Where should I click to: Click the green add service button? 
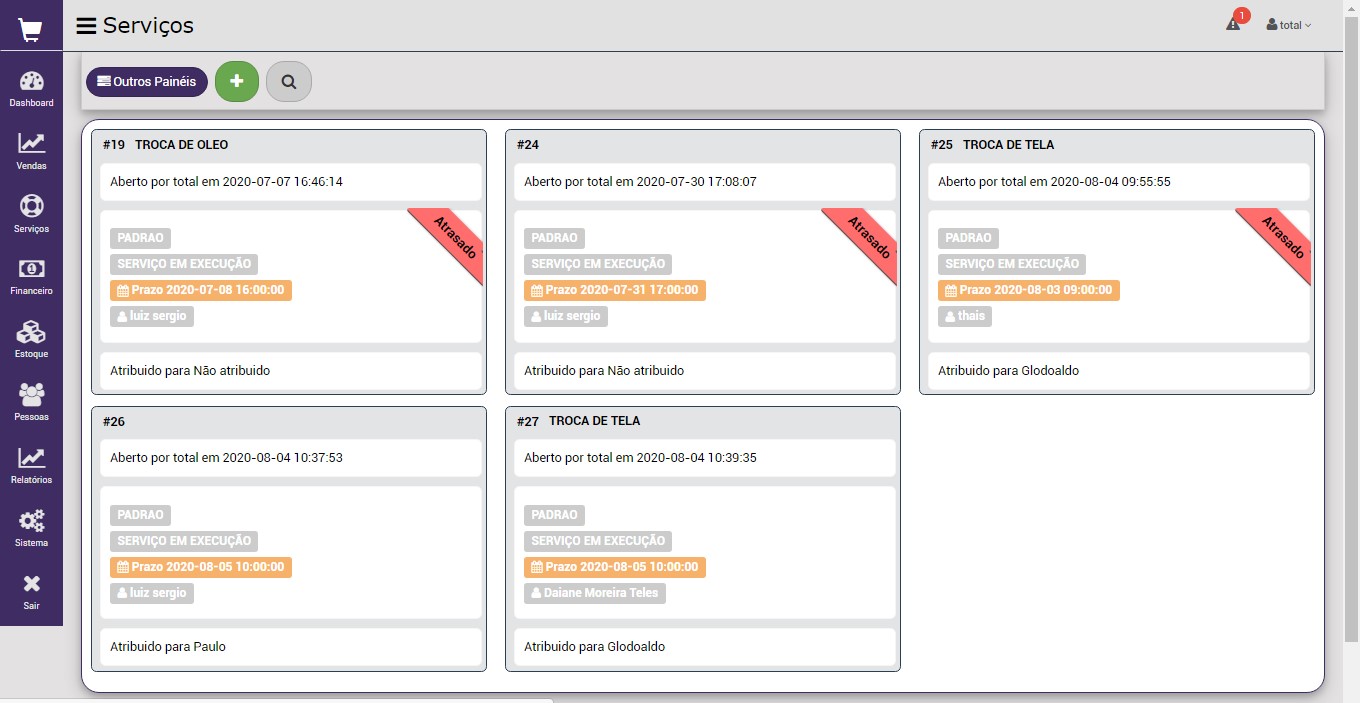tap(237, 81)
